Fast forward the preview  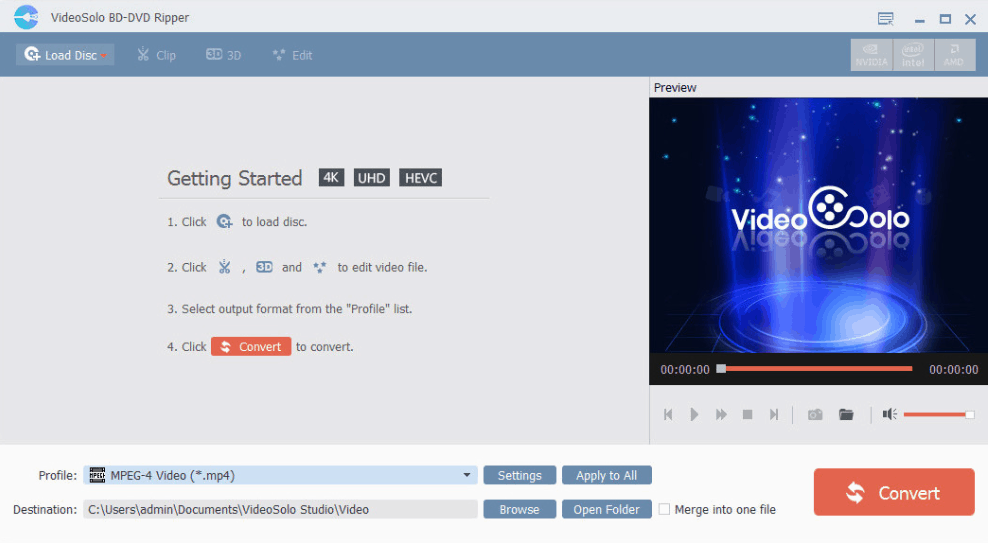[721, 414]
